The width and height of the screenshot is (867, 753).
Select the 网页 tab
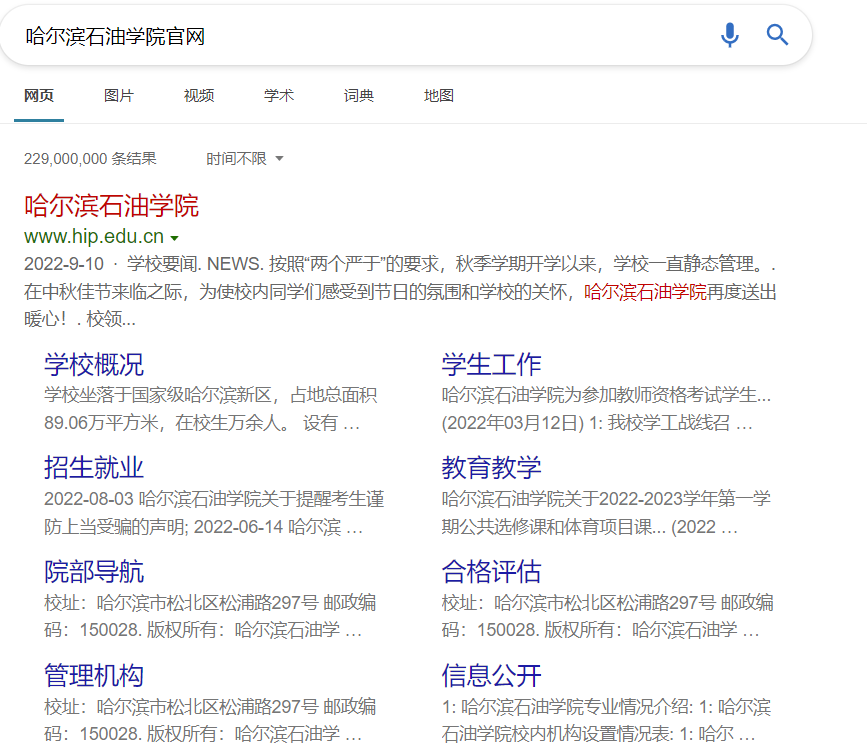(39, 96)
